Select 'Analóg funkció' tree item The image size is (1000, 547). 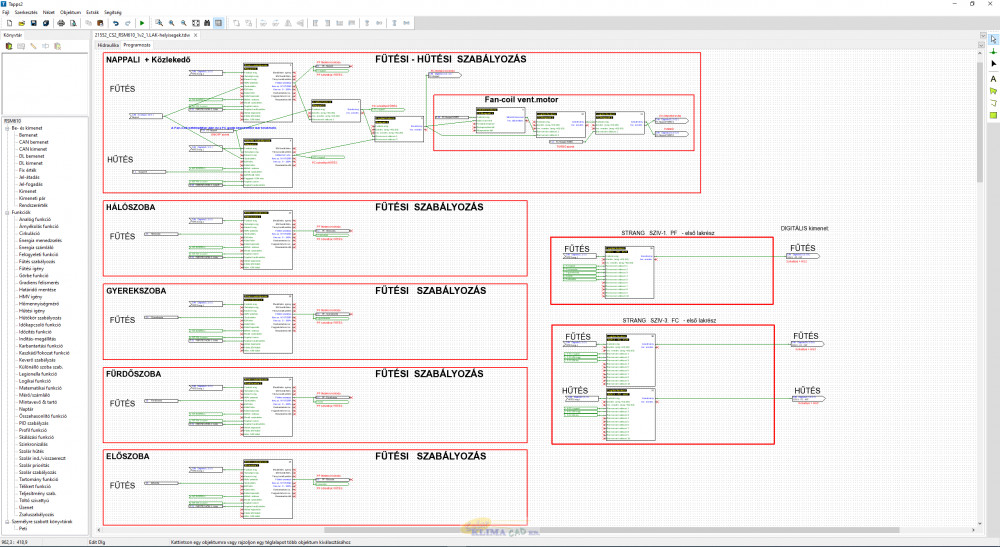click(x=34, y=219)
